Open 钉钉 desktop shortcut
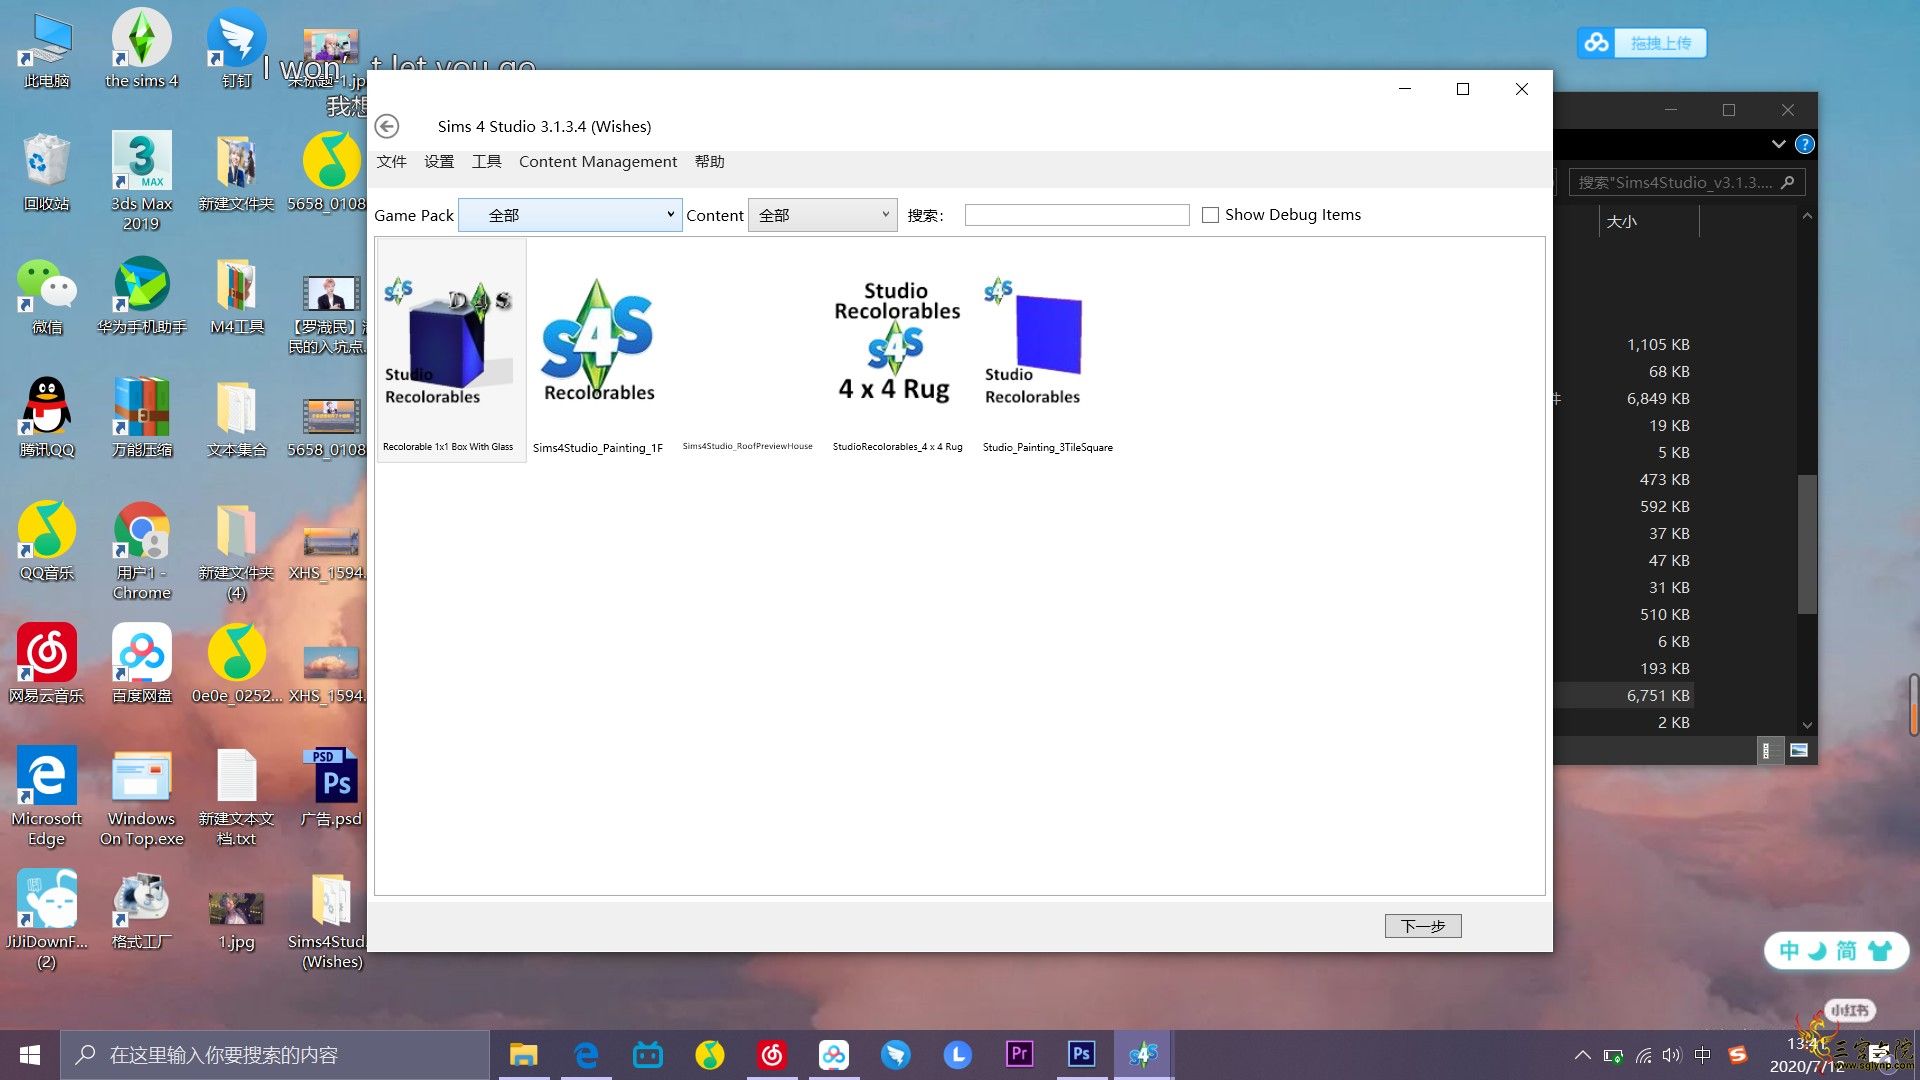This screenshot has height=1080, width=1920. (237, 50)
